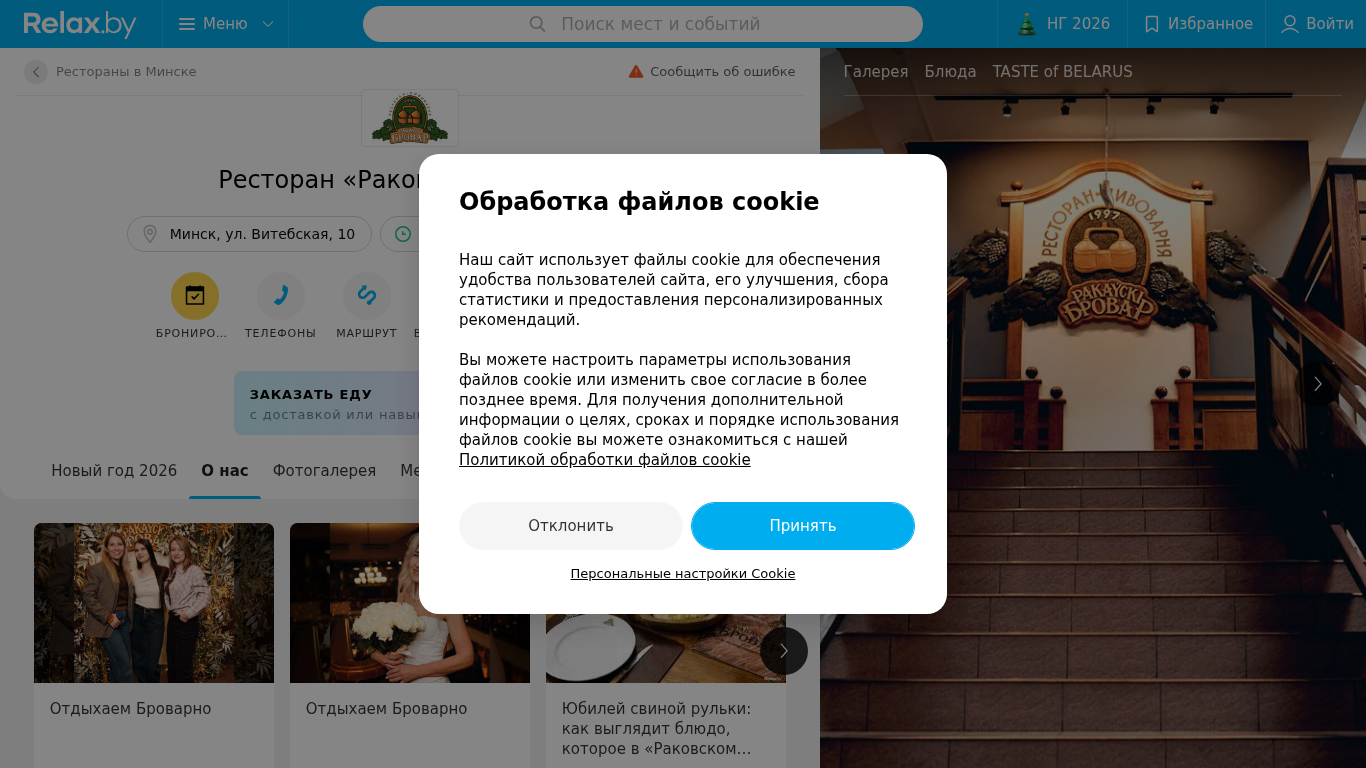The height and width of the screenshot is (768, 1366).
Task: Open Избранное bookmark icon
Action: coord(1152,24)
